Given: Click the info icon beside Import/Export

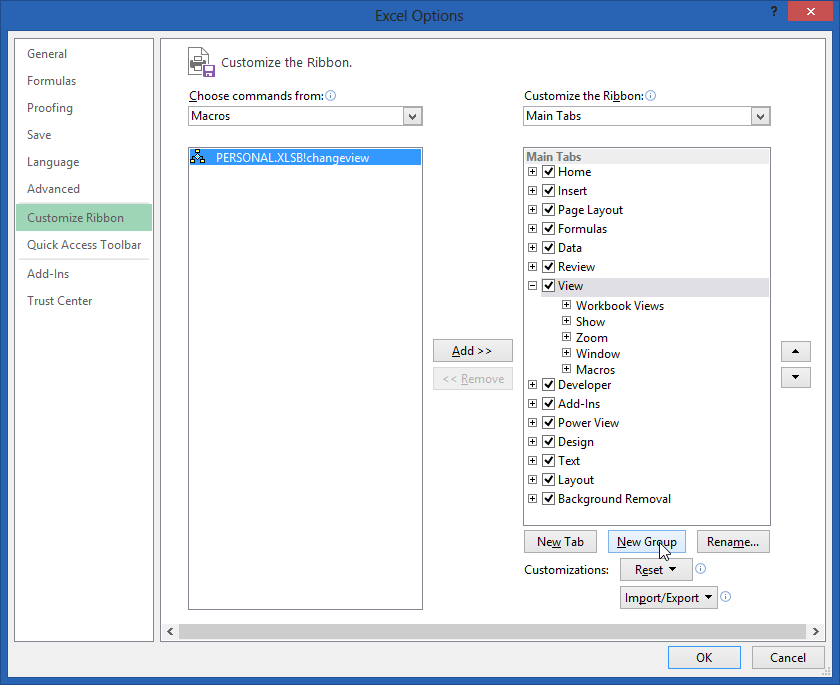Looking at the screenshot, I should click(x=727, y=597).
